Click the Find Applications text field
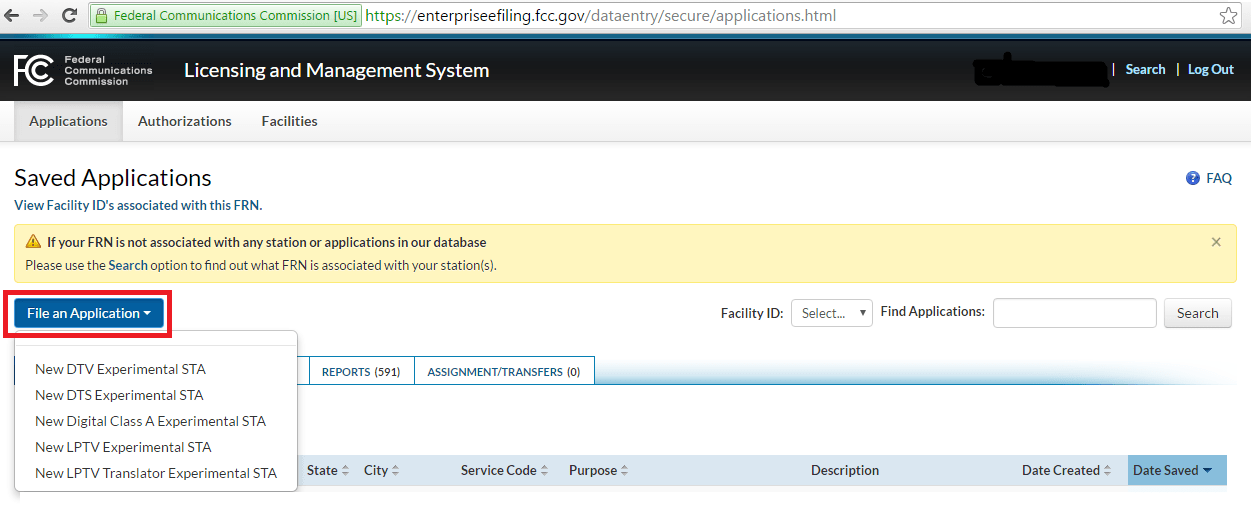This screenshot has height=511, width=1251. pyautogui.click(x=1074, y=313)
